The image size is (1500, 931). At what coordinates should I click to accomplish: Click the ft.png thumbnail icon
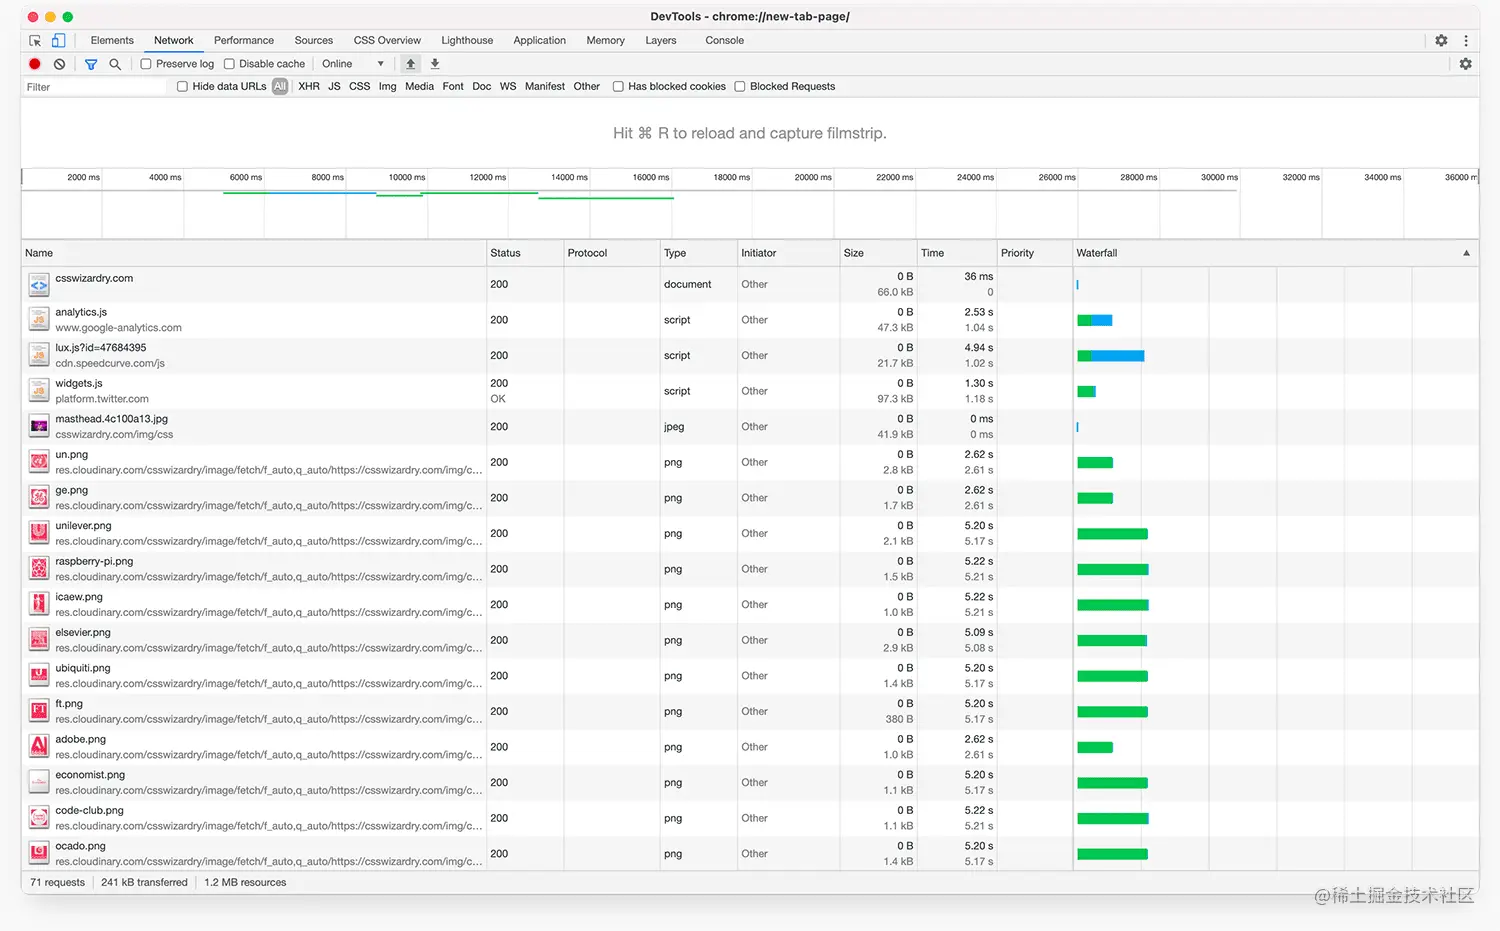pyautogui.click(x=39, y=711)
